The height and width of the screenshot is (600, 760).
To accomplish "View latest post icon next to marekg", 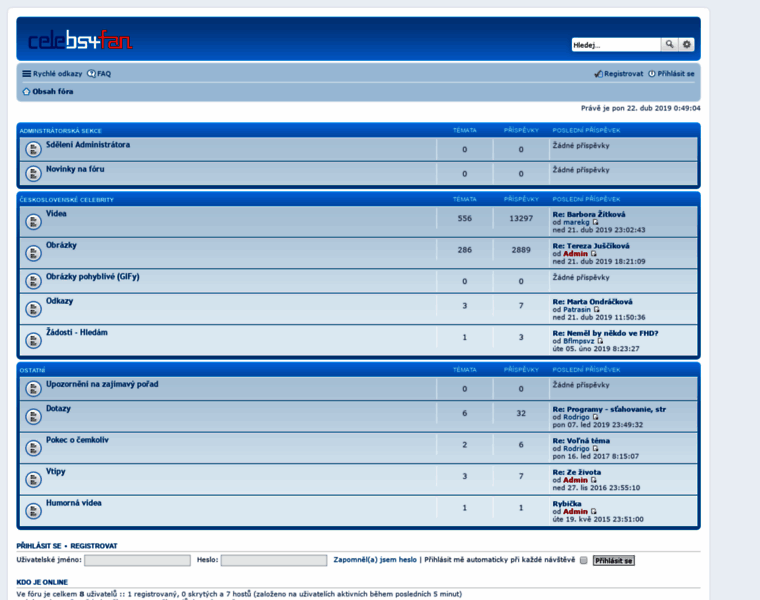I will click(596, 222).
